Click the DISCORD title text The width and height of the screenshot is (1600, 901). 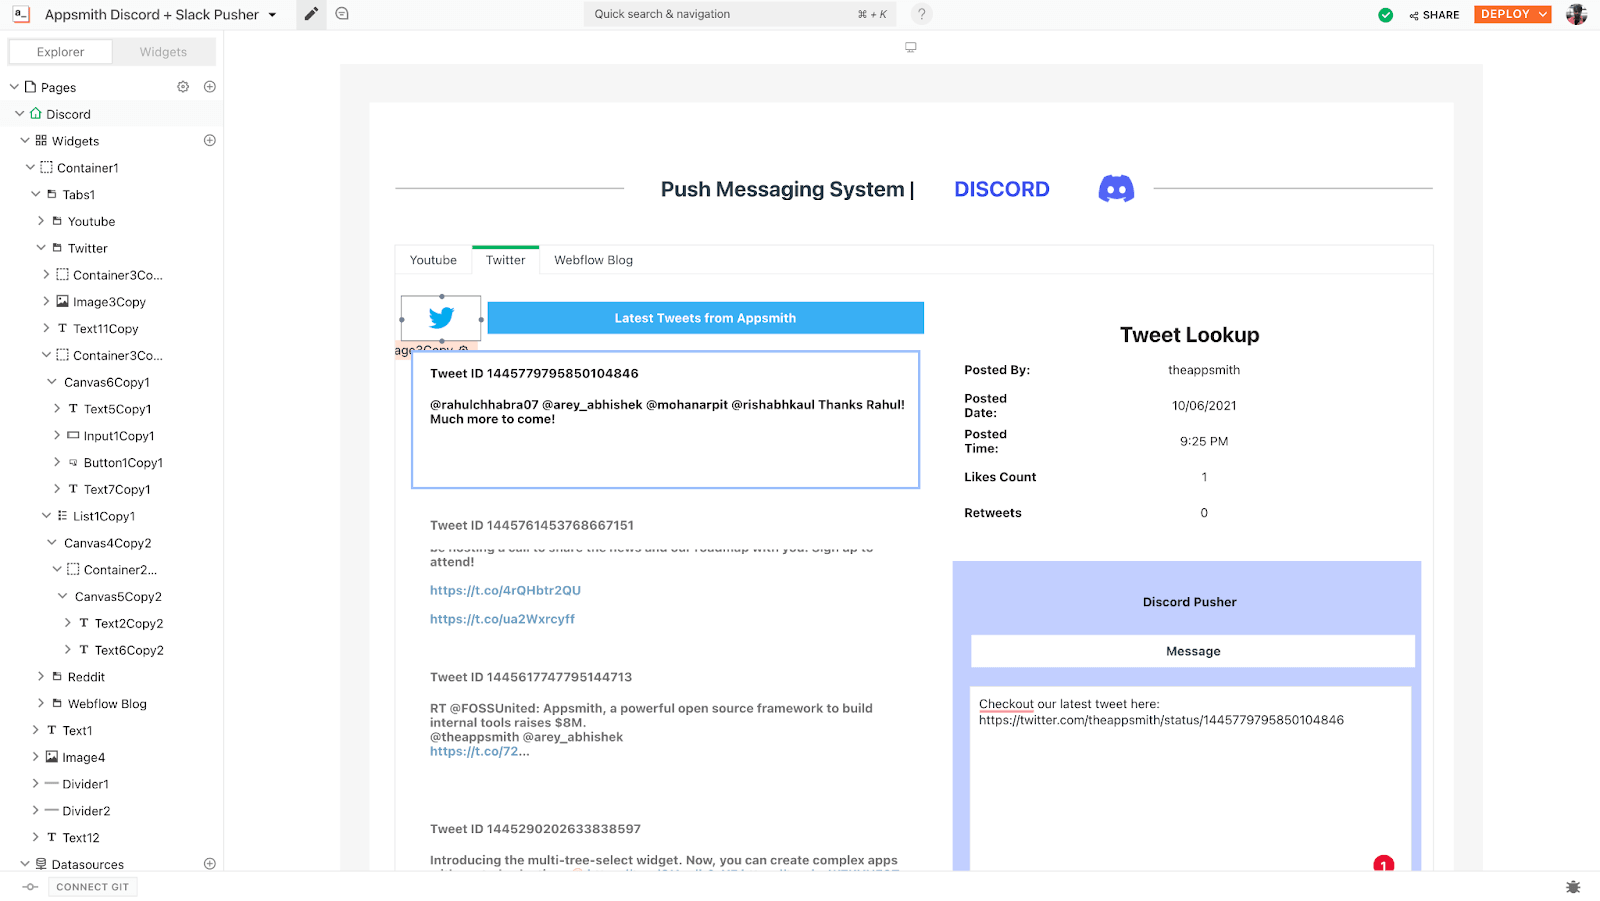(x=1002, y=189)
